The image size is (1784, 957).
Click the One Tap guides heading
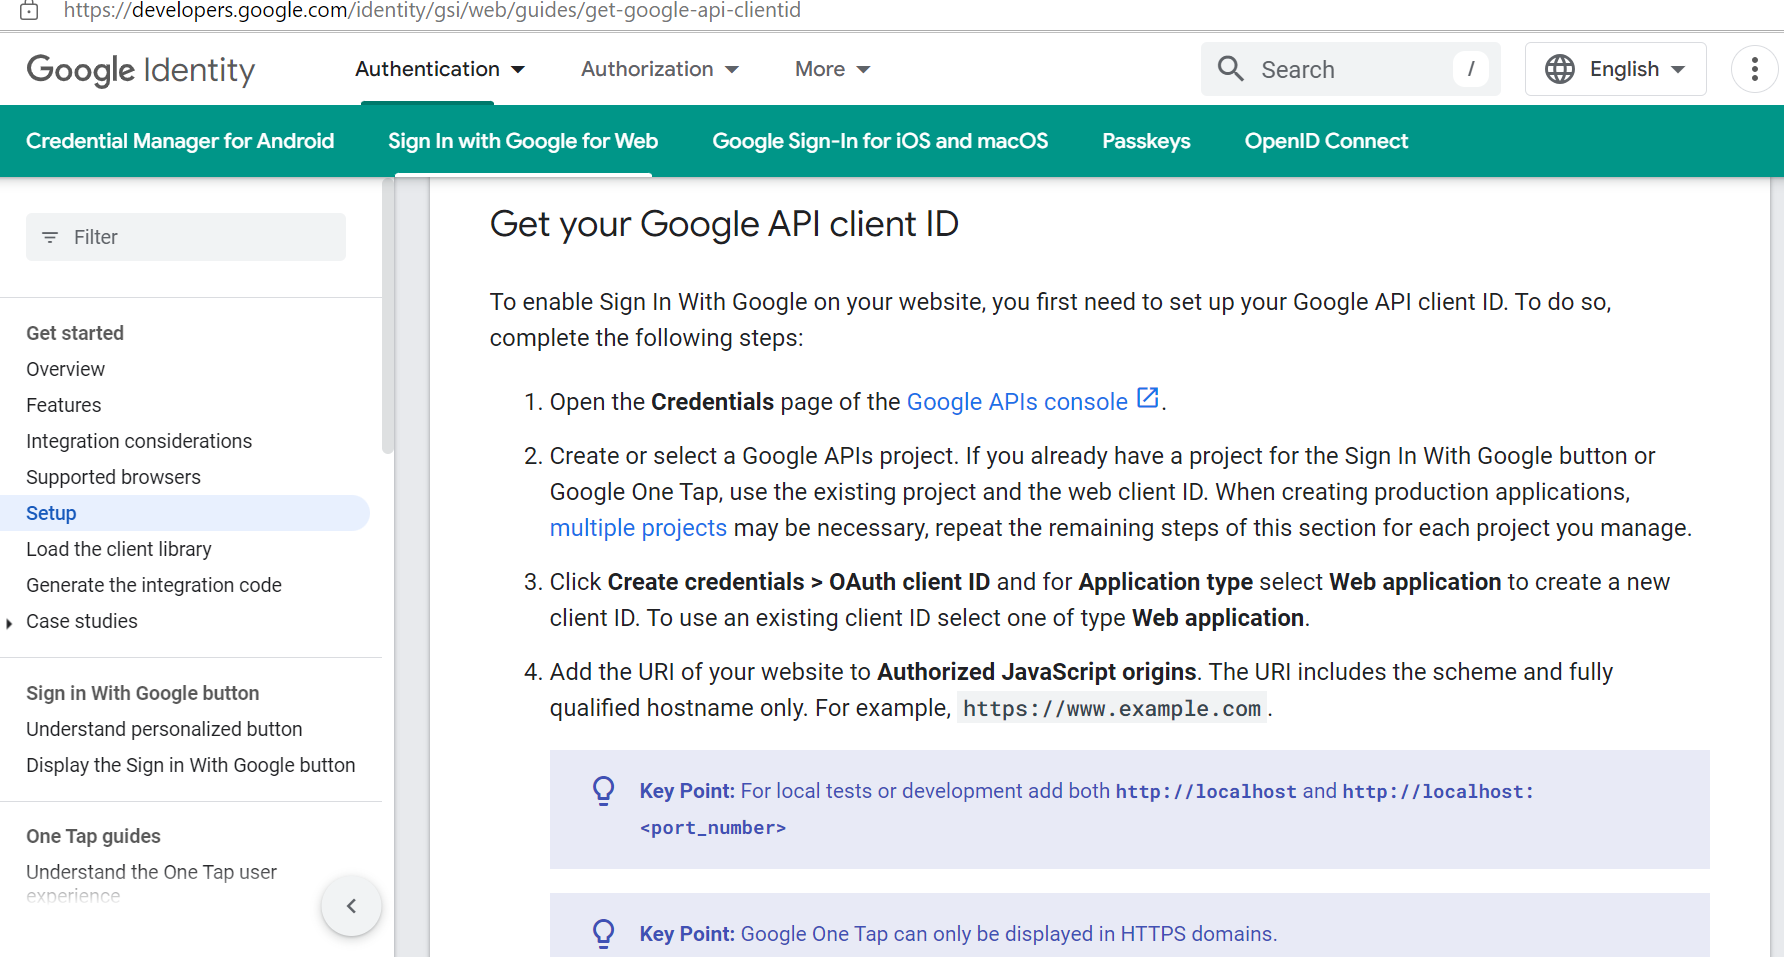pyautogui.click(x=93, y=836)
